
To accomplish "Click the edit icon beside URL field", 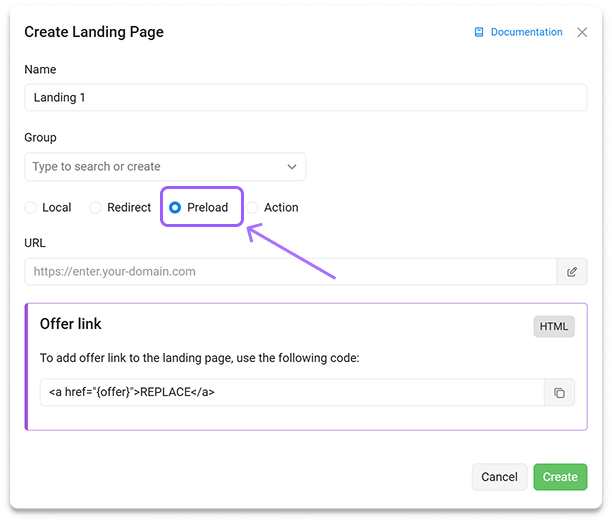I will (x=572, y=271).
